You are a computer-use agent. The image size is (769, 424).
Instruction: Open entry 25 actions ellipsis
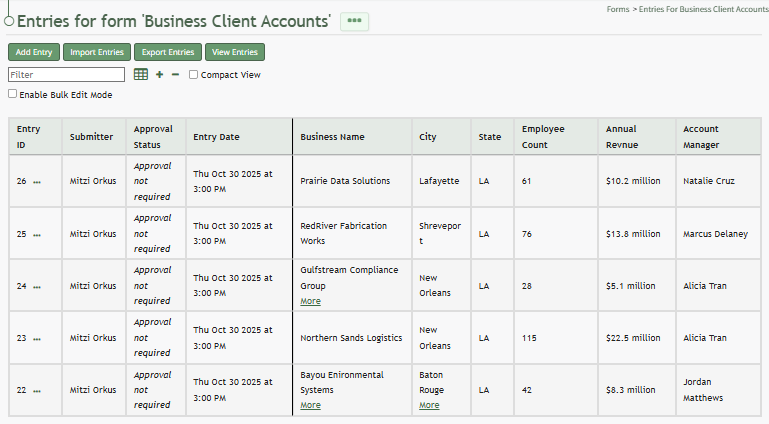(37, 235)
